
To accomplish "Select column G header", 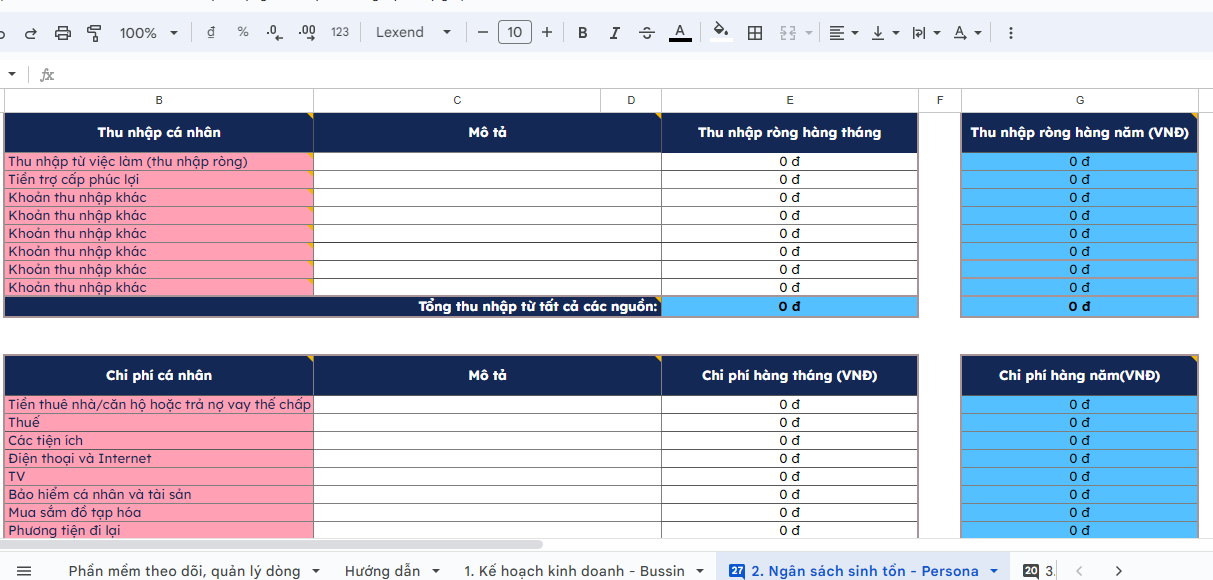I will (x=1080, y=100).
